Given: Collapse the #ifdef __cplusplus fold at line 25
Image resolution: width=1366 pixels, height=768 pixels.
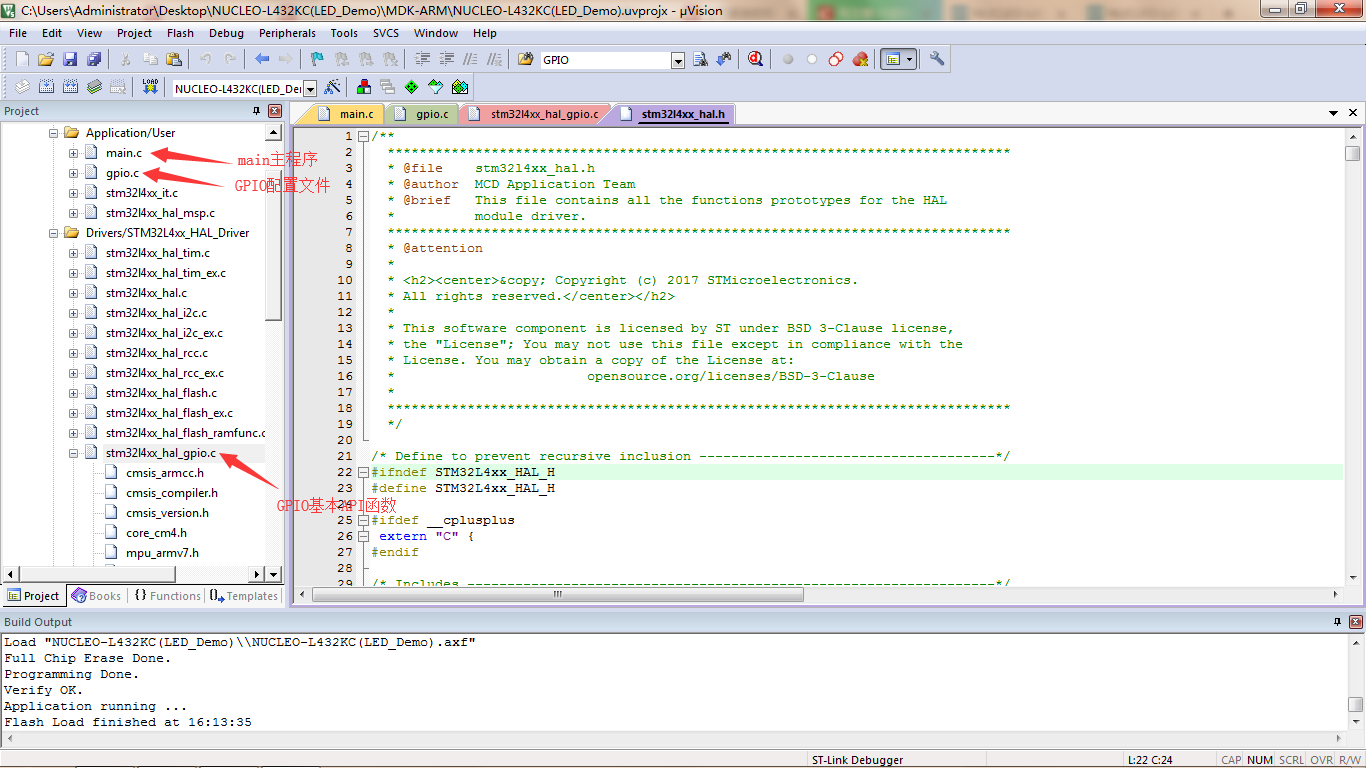Looking at the screenshot, I should (x=363, y=520).
